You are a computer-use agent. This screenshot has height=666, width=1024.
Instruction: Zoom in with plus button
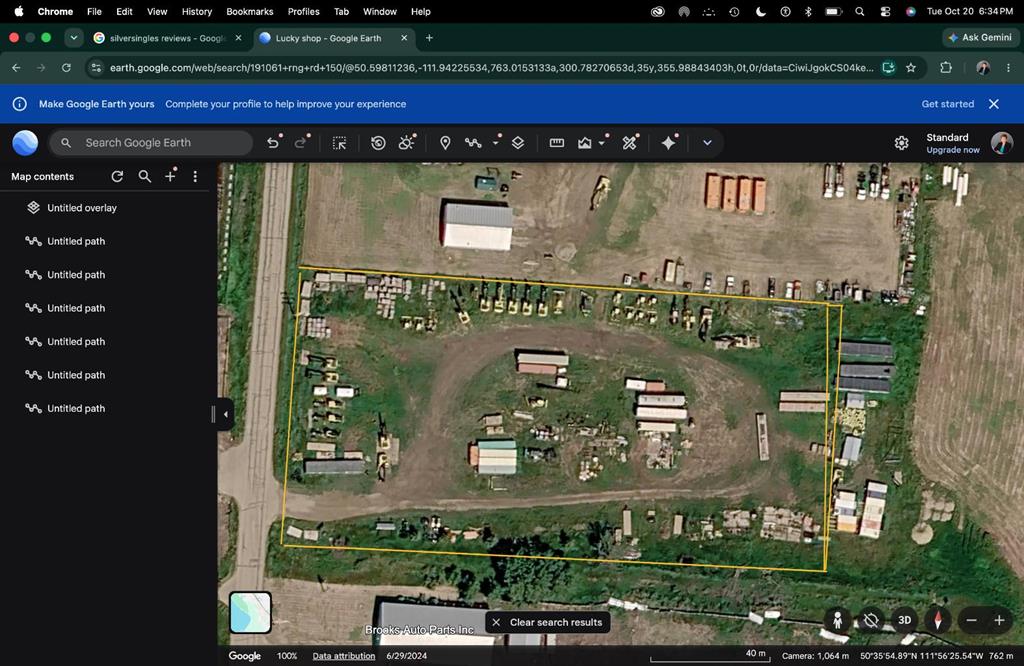(x=999, y=620)
